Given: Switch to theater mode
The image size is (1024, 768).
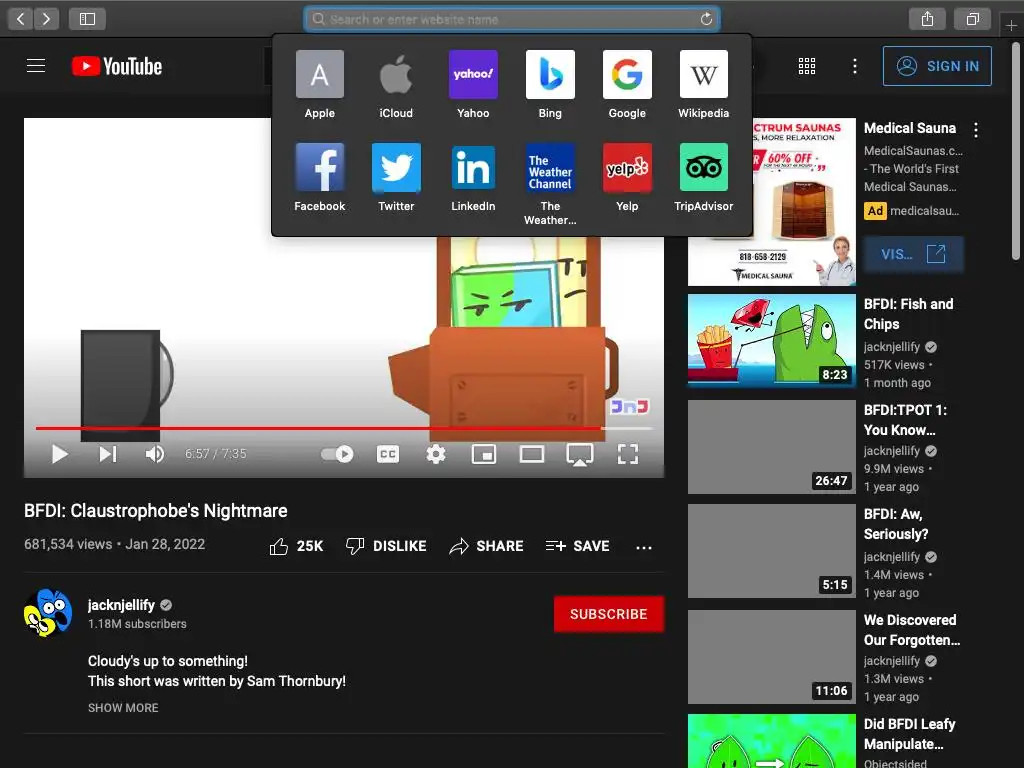Looking at the screenshot, I should point(532,454).
